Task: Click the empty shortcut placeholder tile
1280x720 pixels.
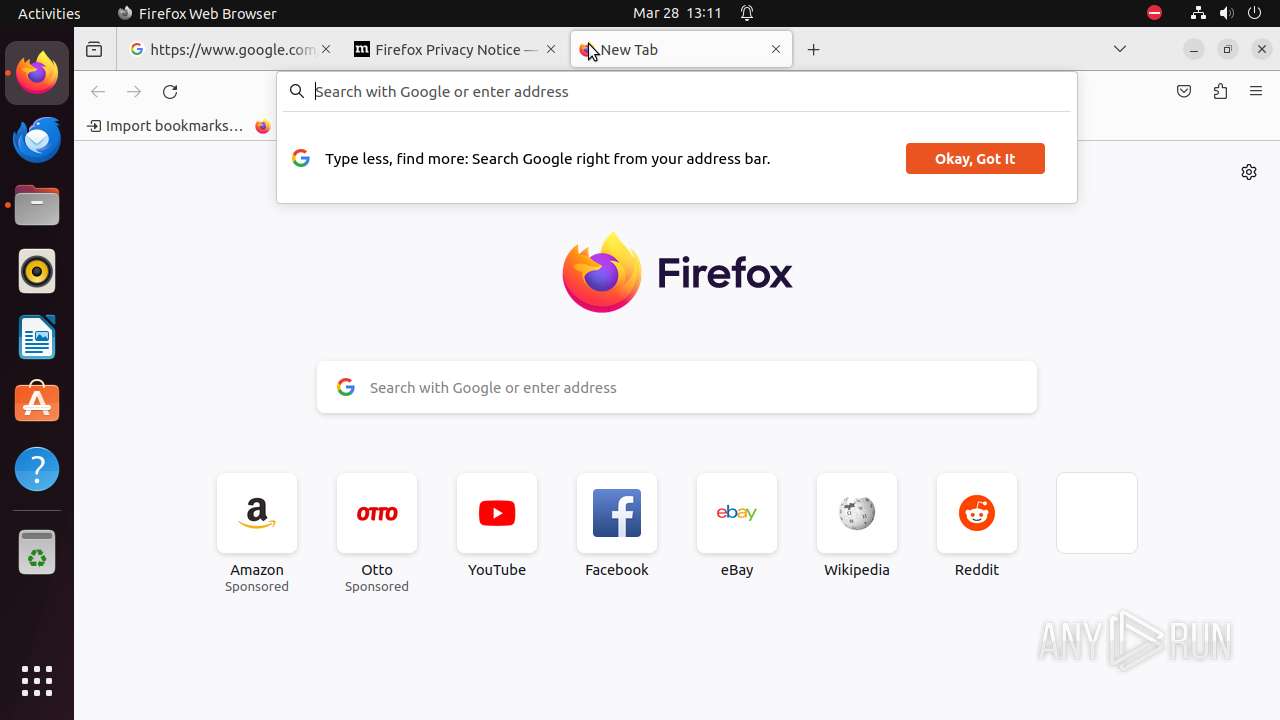Action: (x=1097, y=513)
